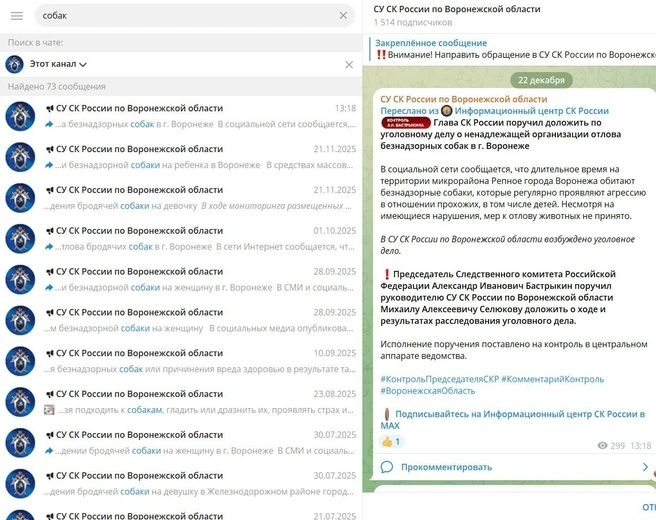Click forwarded arrow icon in 01.10.2025 result

point(49,247)
